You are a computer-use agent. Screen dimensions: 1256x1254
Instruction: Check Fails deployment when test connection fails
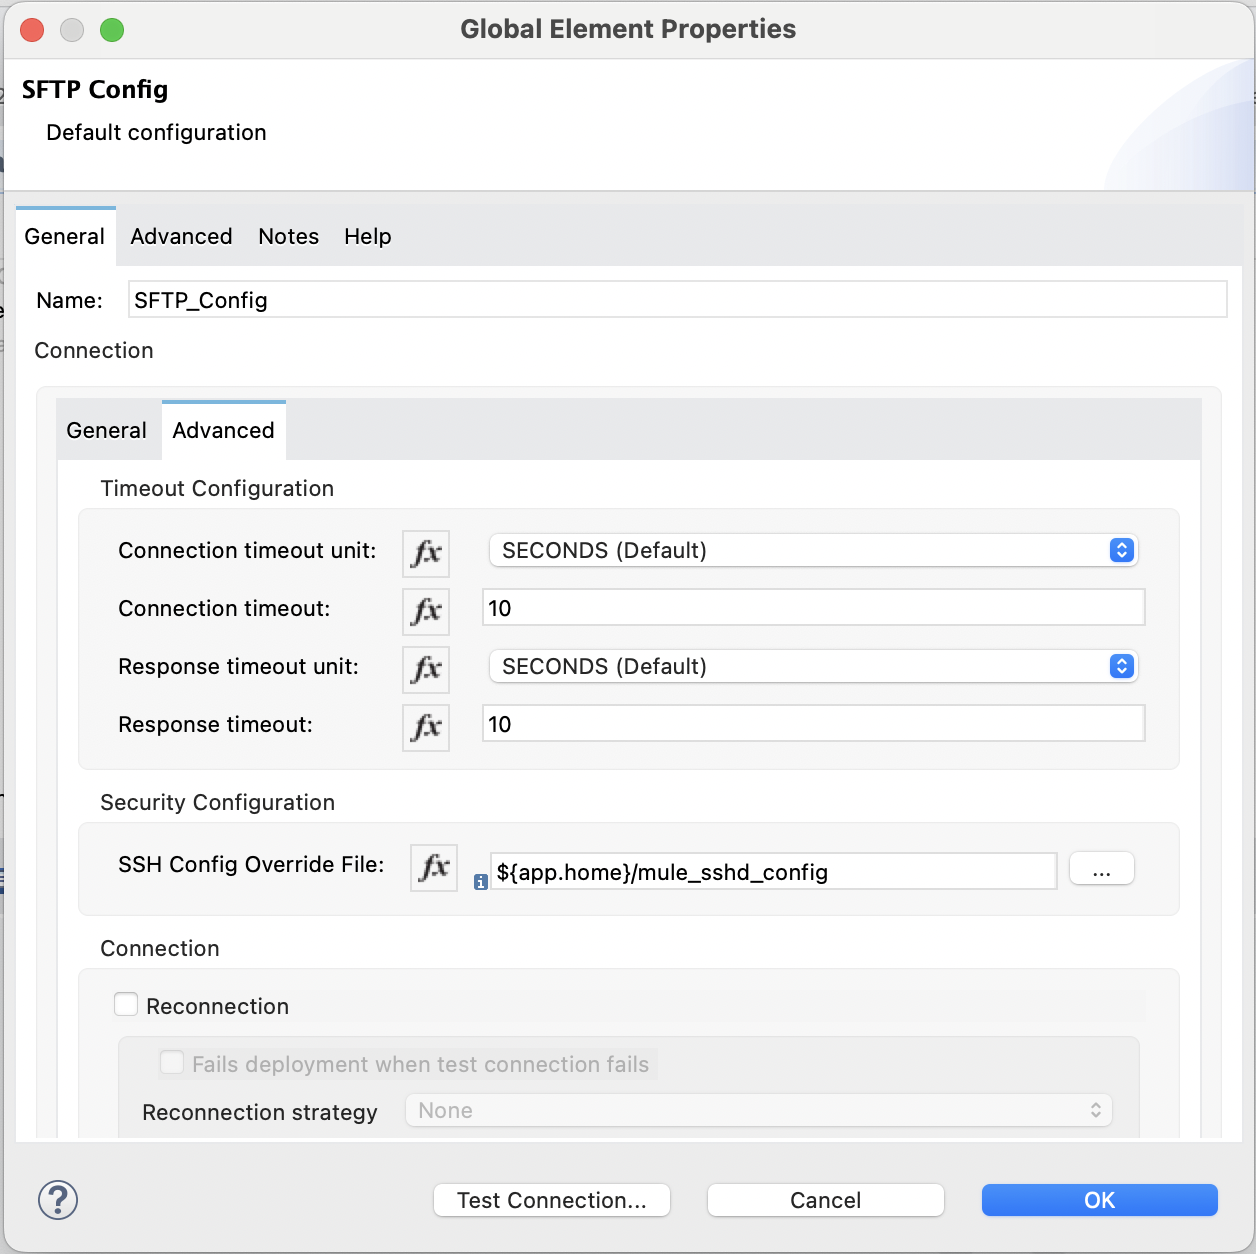(x=172, y=1063)
